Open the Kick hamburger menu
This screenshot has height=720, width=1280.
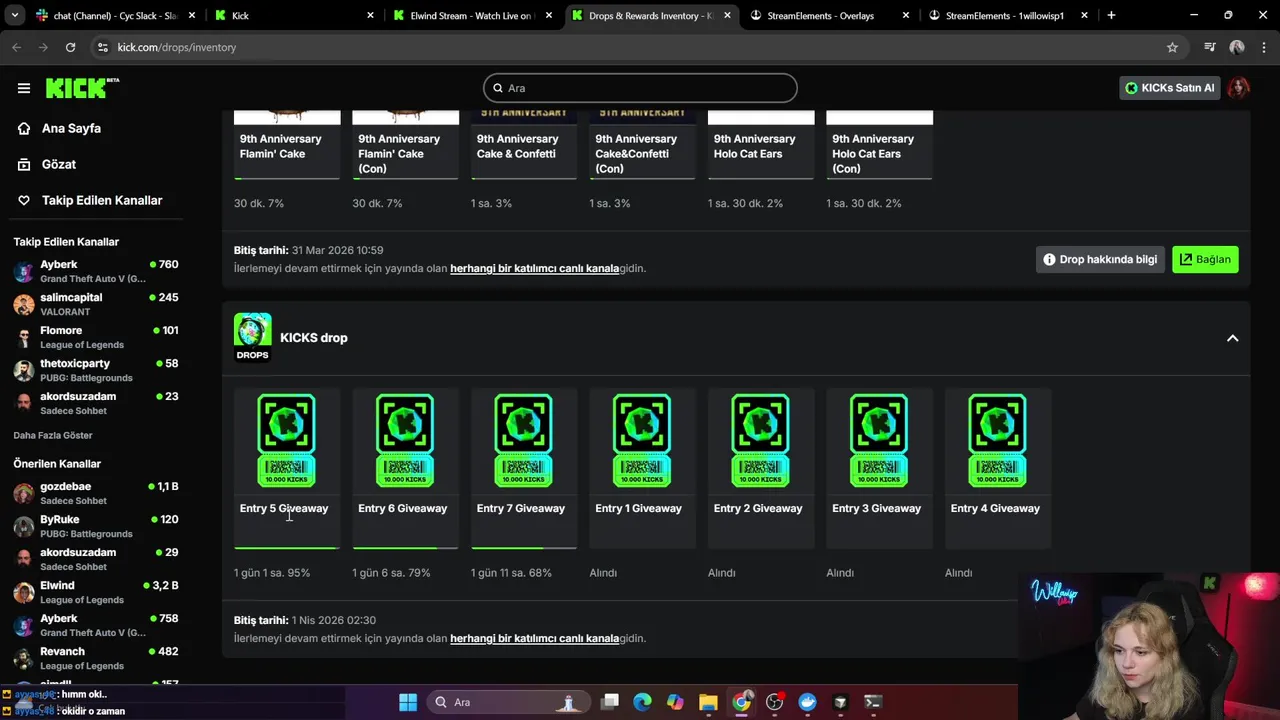(x=24, y=88)
